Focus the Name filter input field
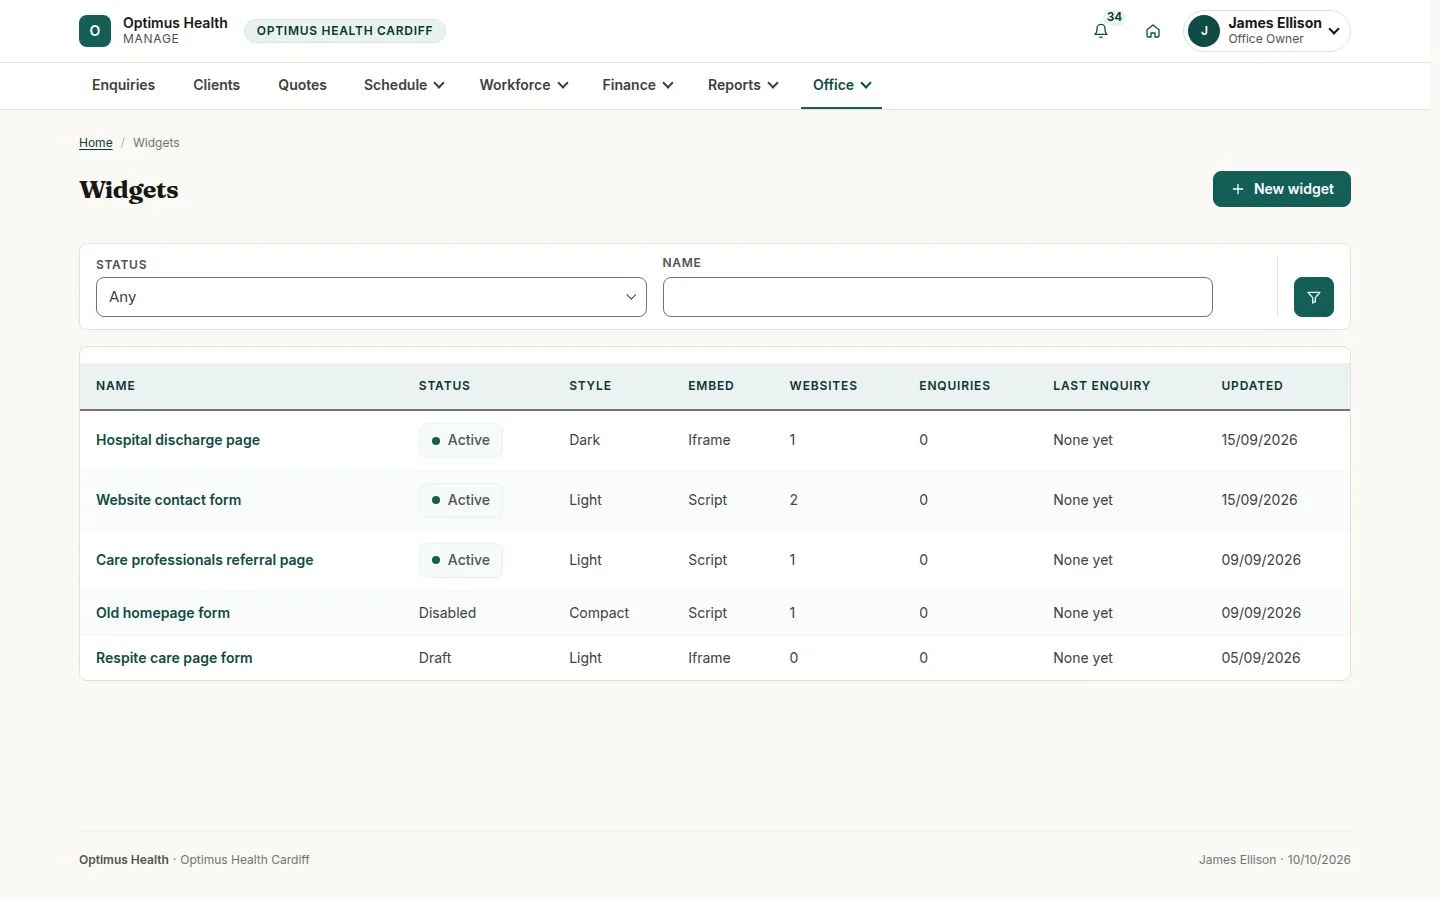1440x900 pixels. (x=937, y=297)
